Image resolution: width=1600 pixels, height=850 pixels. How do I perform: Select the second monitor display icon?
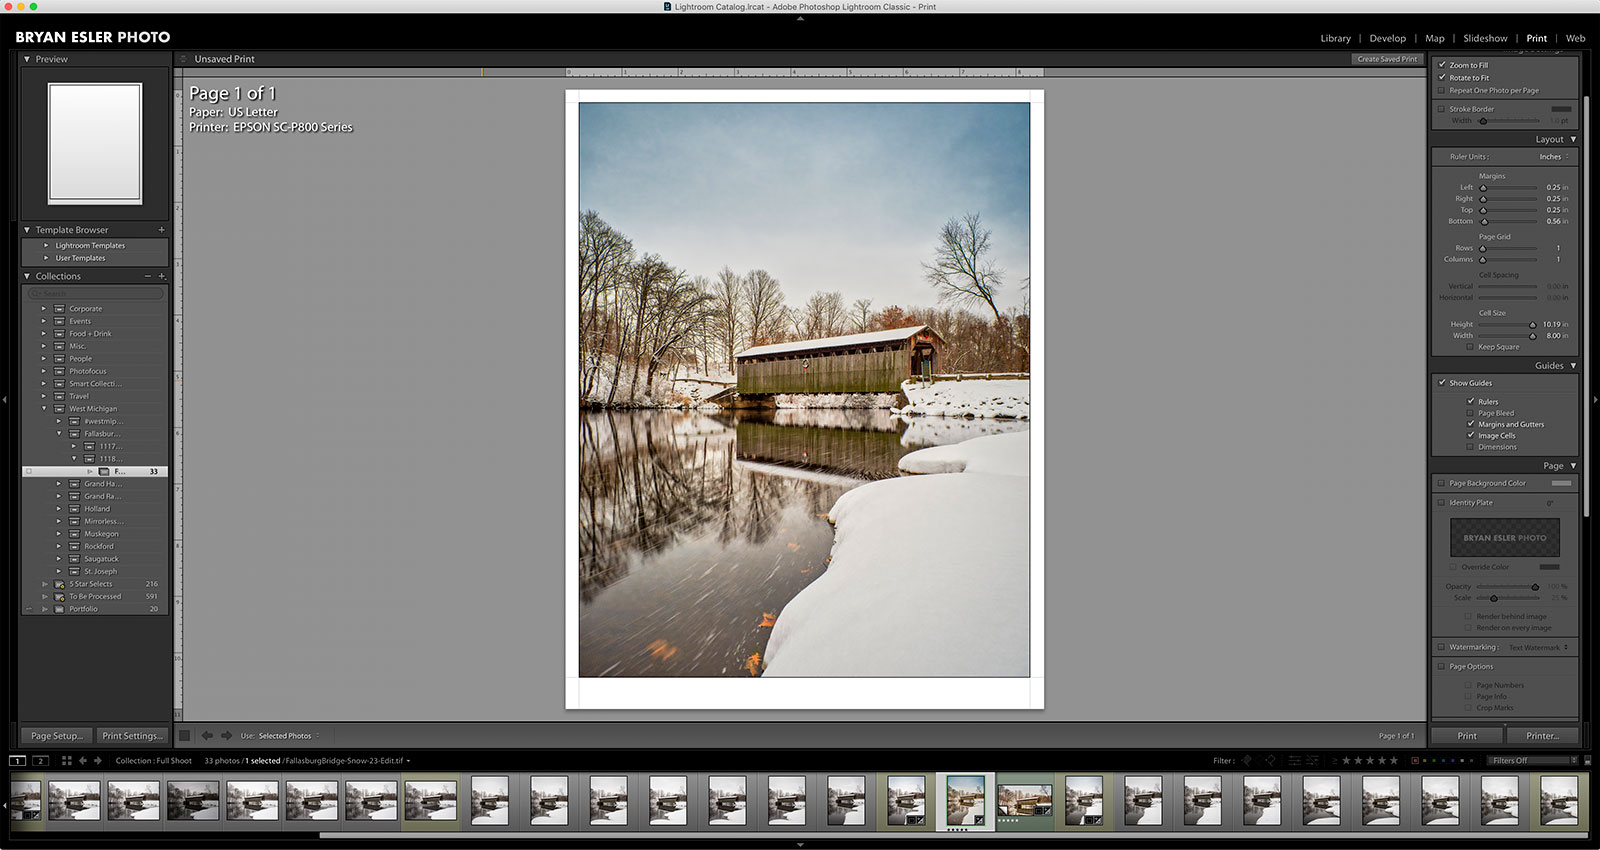[x=40, y=761]
